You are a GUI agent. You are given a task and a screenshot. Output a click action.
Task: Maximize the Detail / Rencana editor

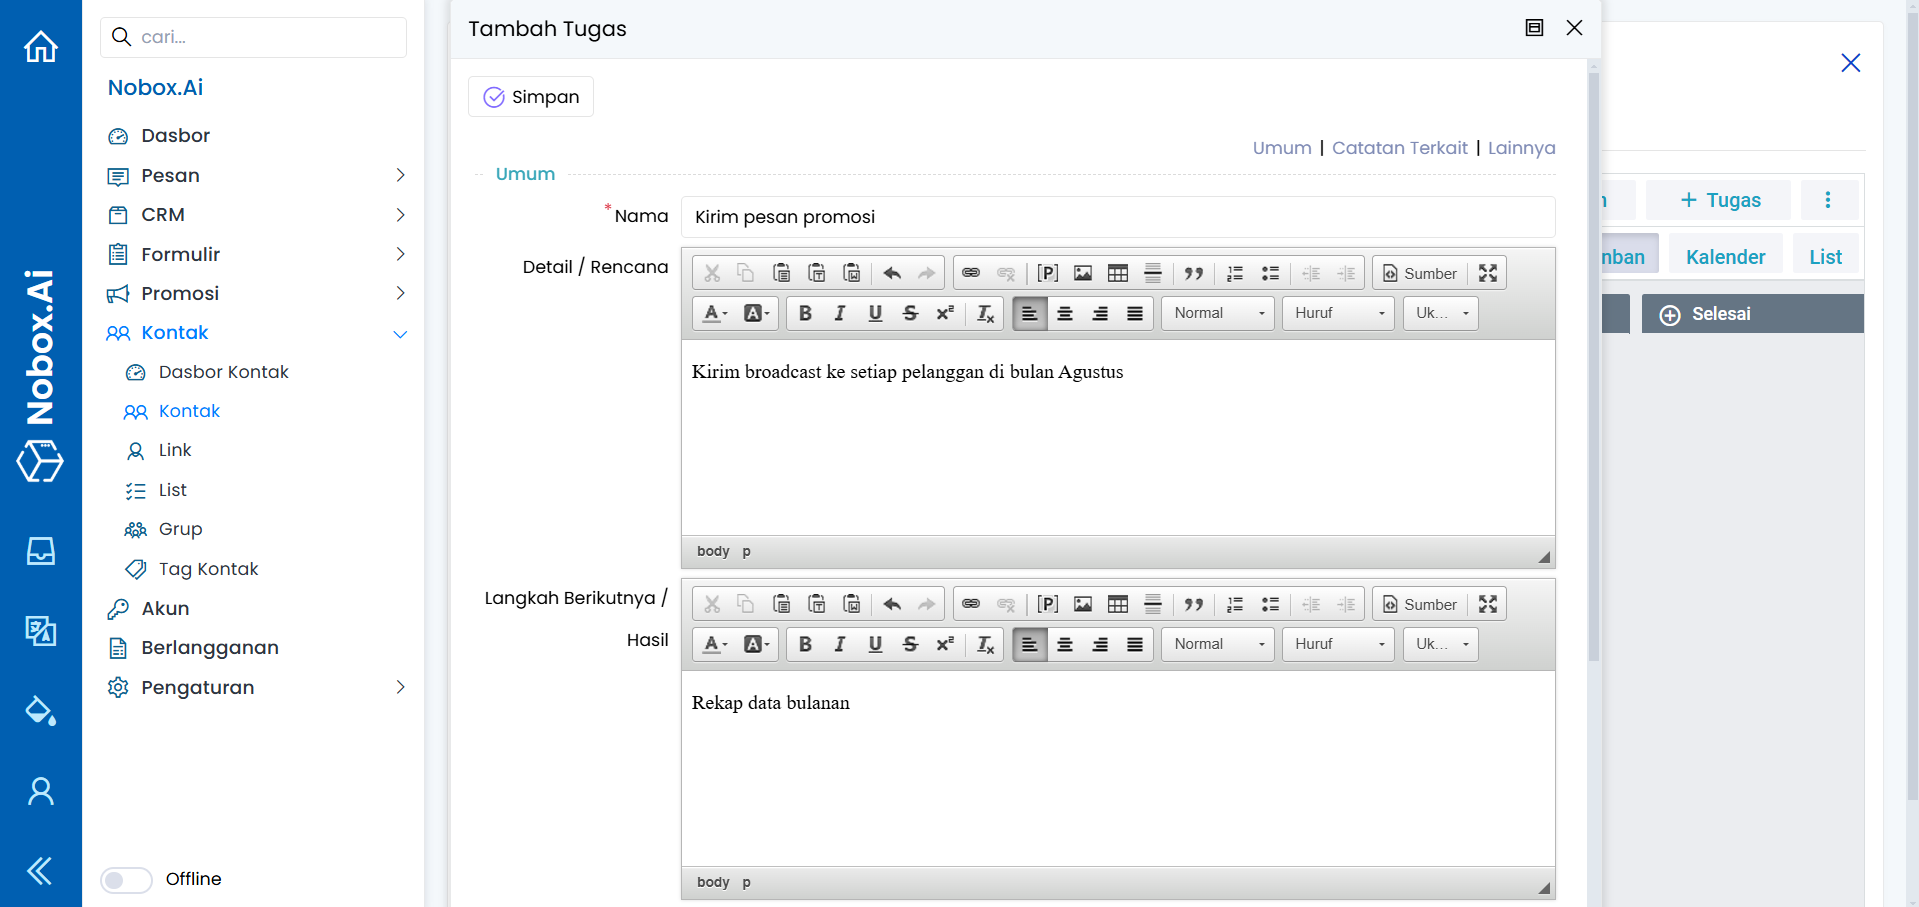(1487, 273)
